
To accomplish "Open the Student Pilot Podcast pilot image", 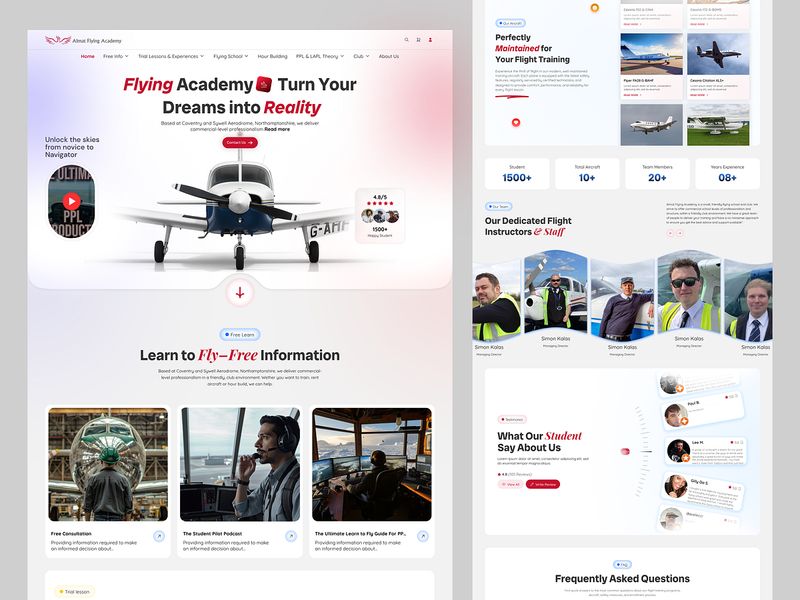I will tap(240, 464).
